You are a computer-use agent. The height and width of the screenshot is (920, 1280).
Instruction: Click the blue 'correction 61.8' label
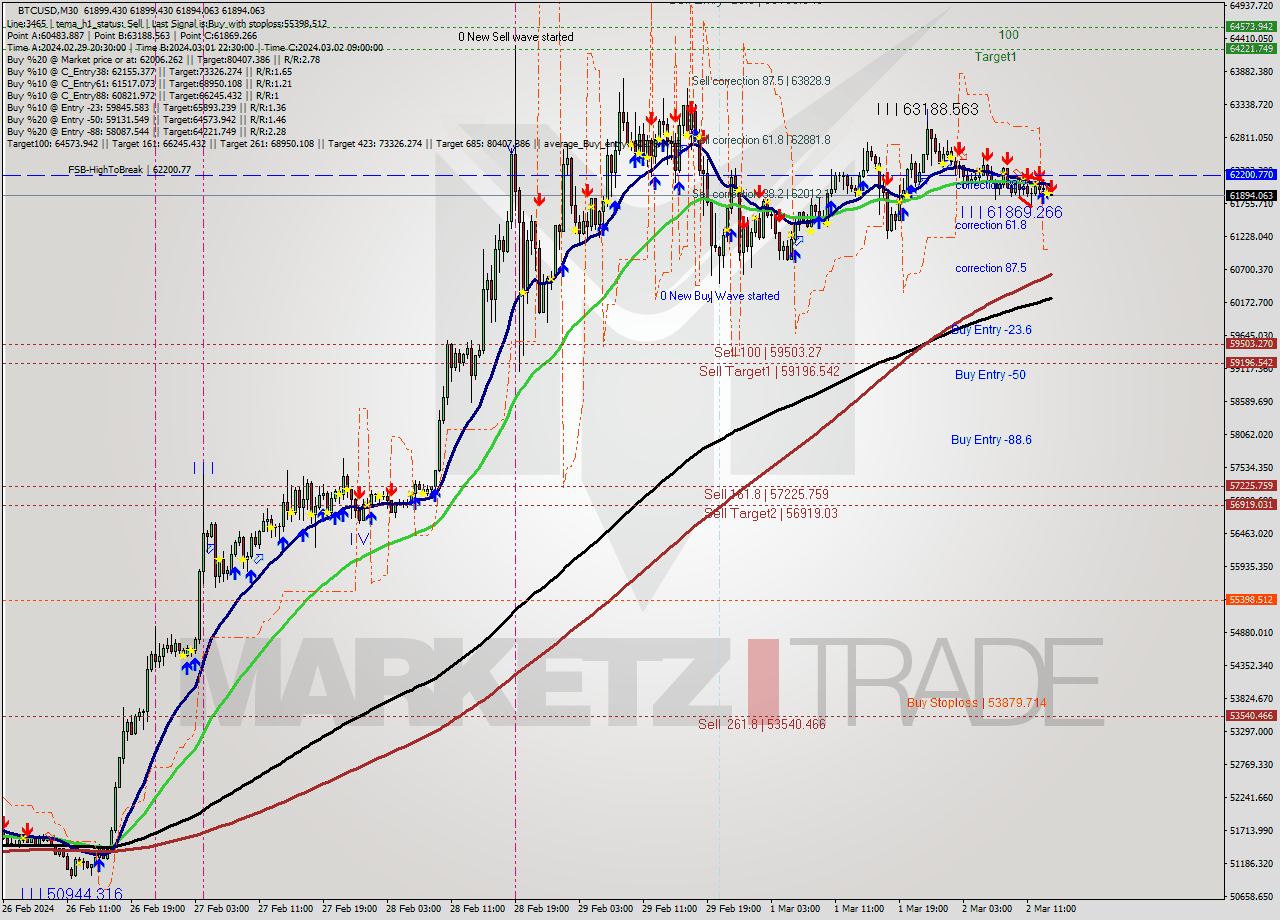point(991,225)
